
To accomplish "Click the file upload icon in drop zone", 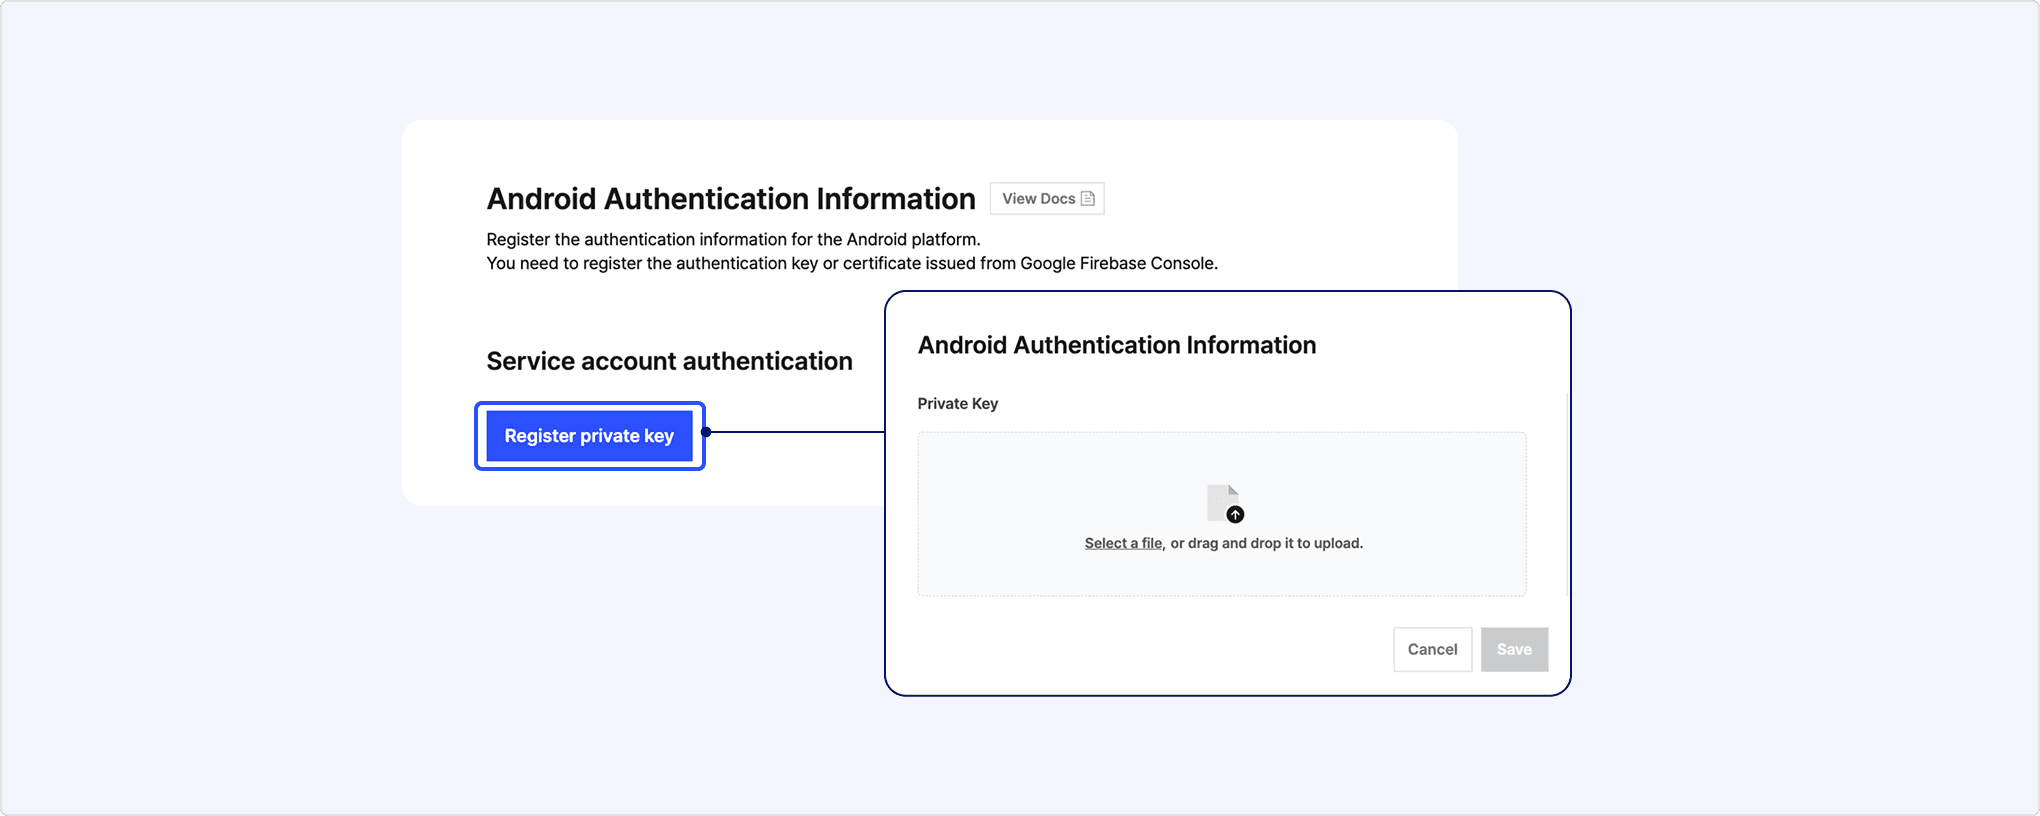I will (1222, 500).
